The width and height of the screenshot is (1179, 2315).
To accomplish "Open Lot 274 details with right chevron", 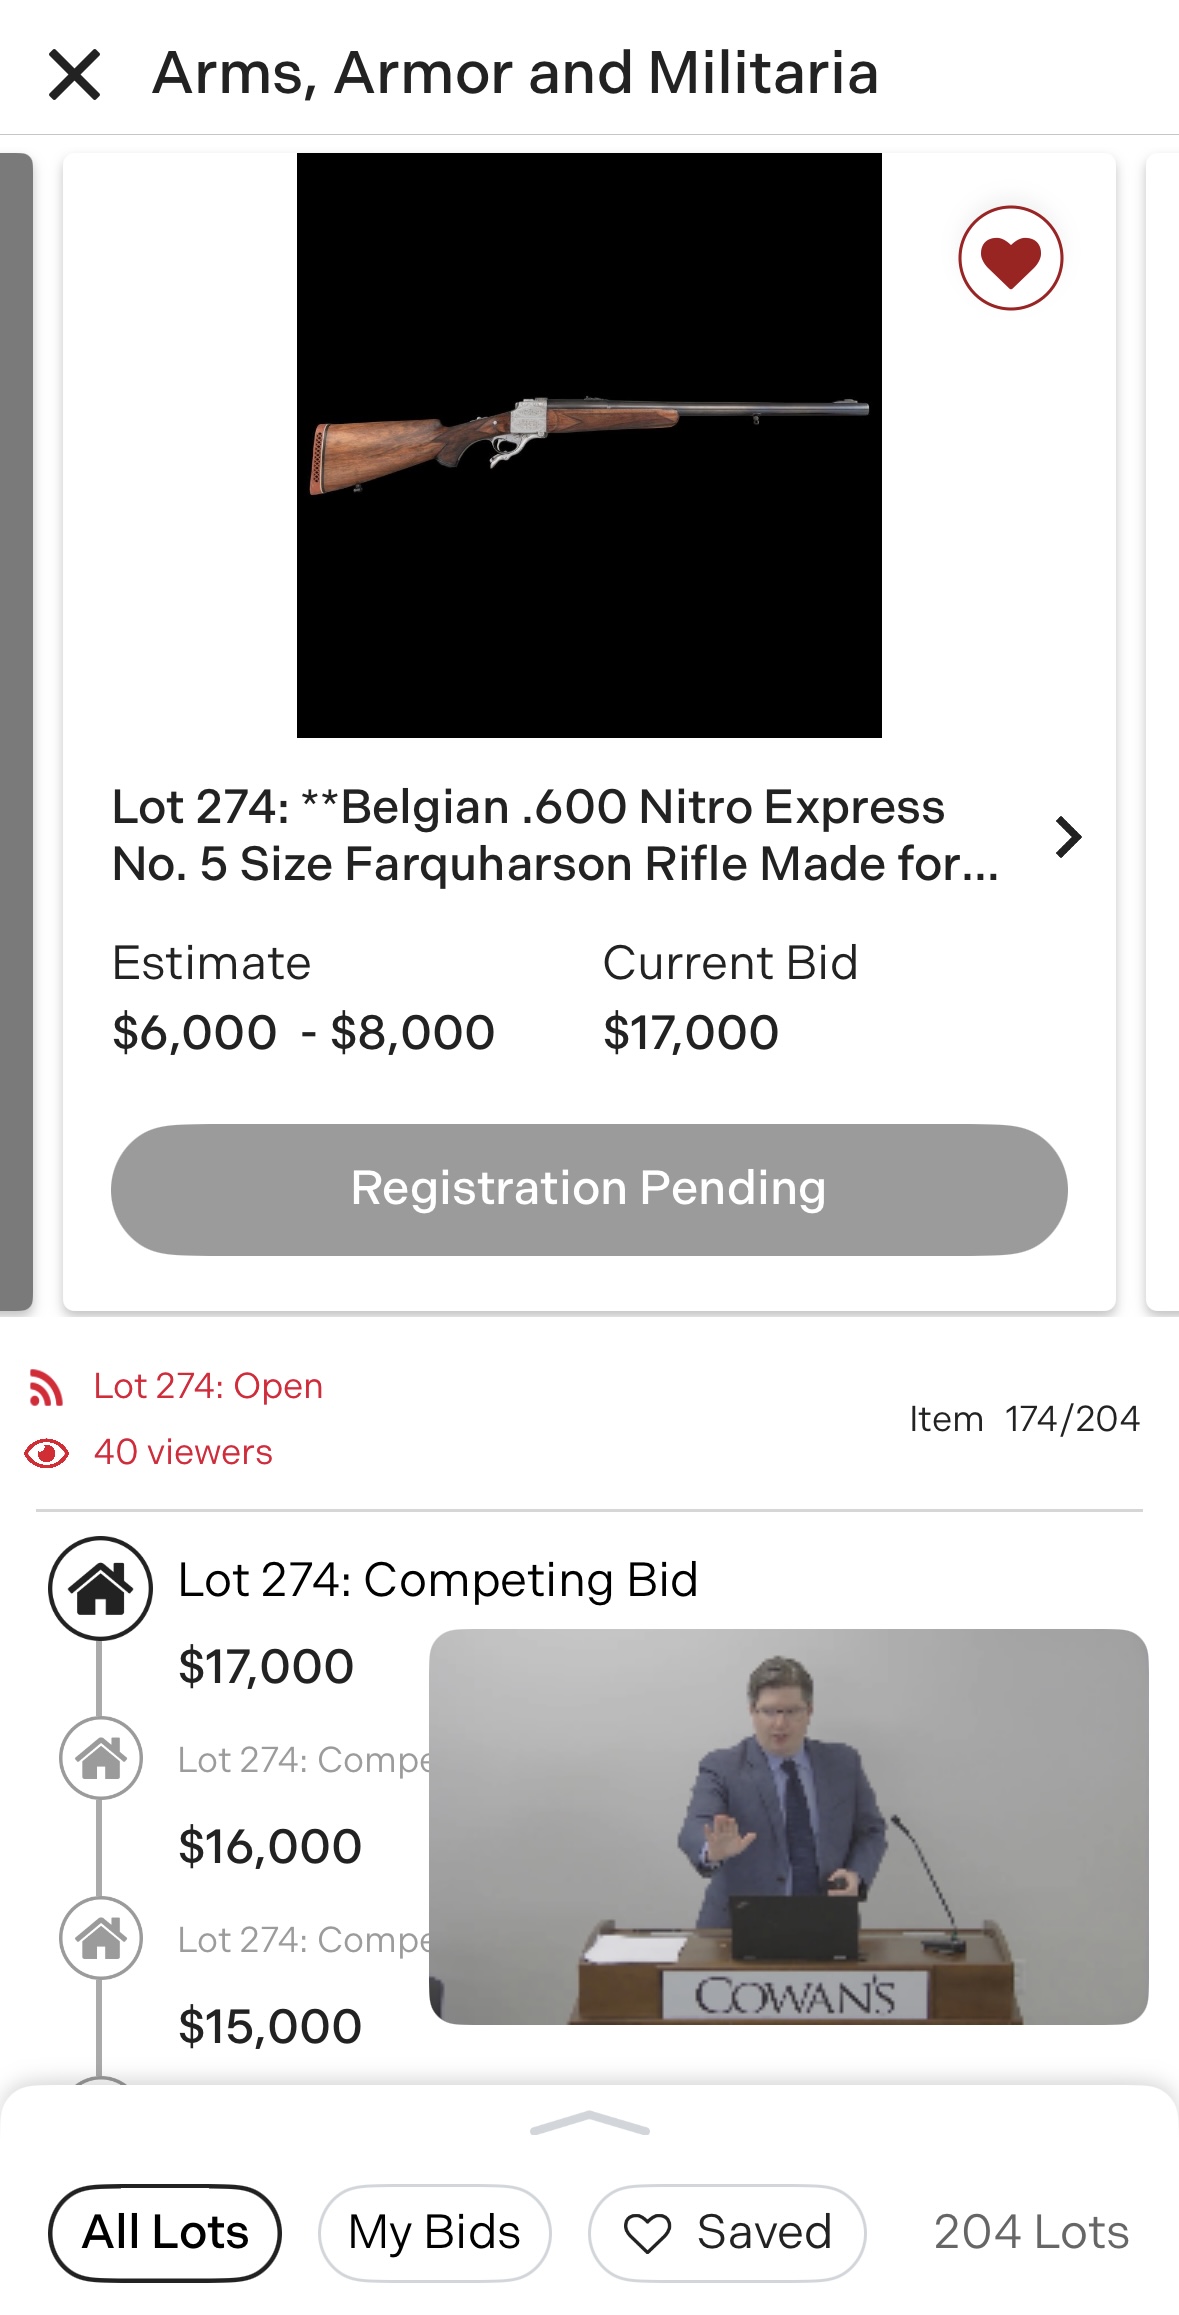I will [x=1068, y=837].
